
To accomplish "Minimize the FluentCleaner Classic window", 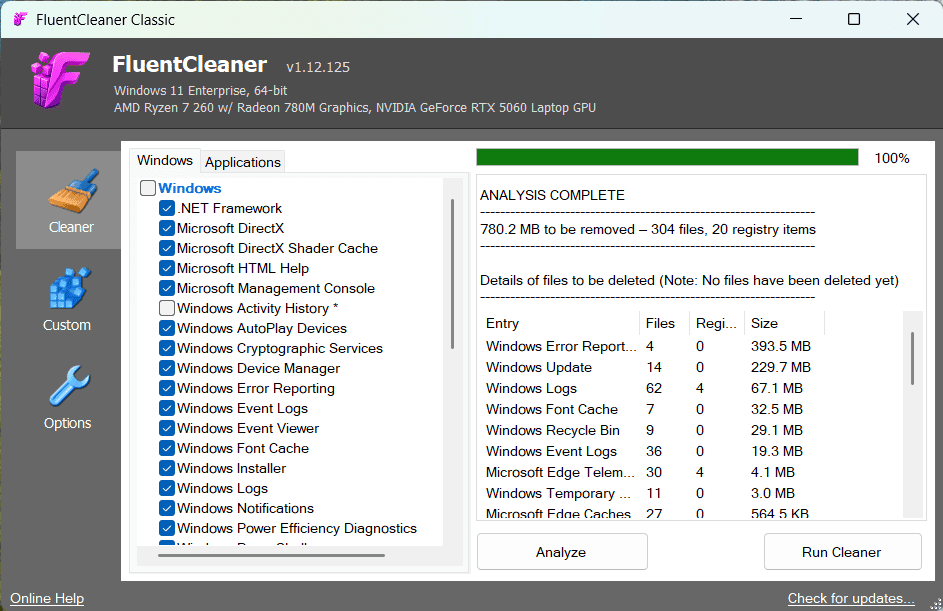I will pyautogui.click(x=796, y=19).
